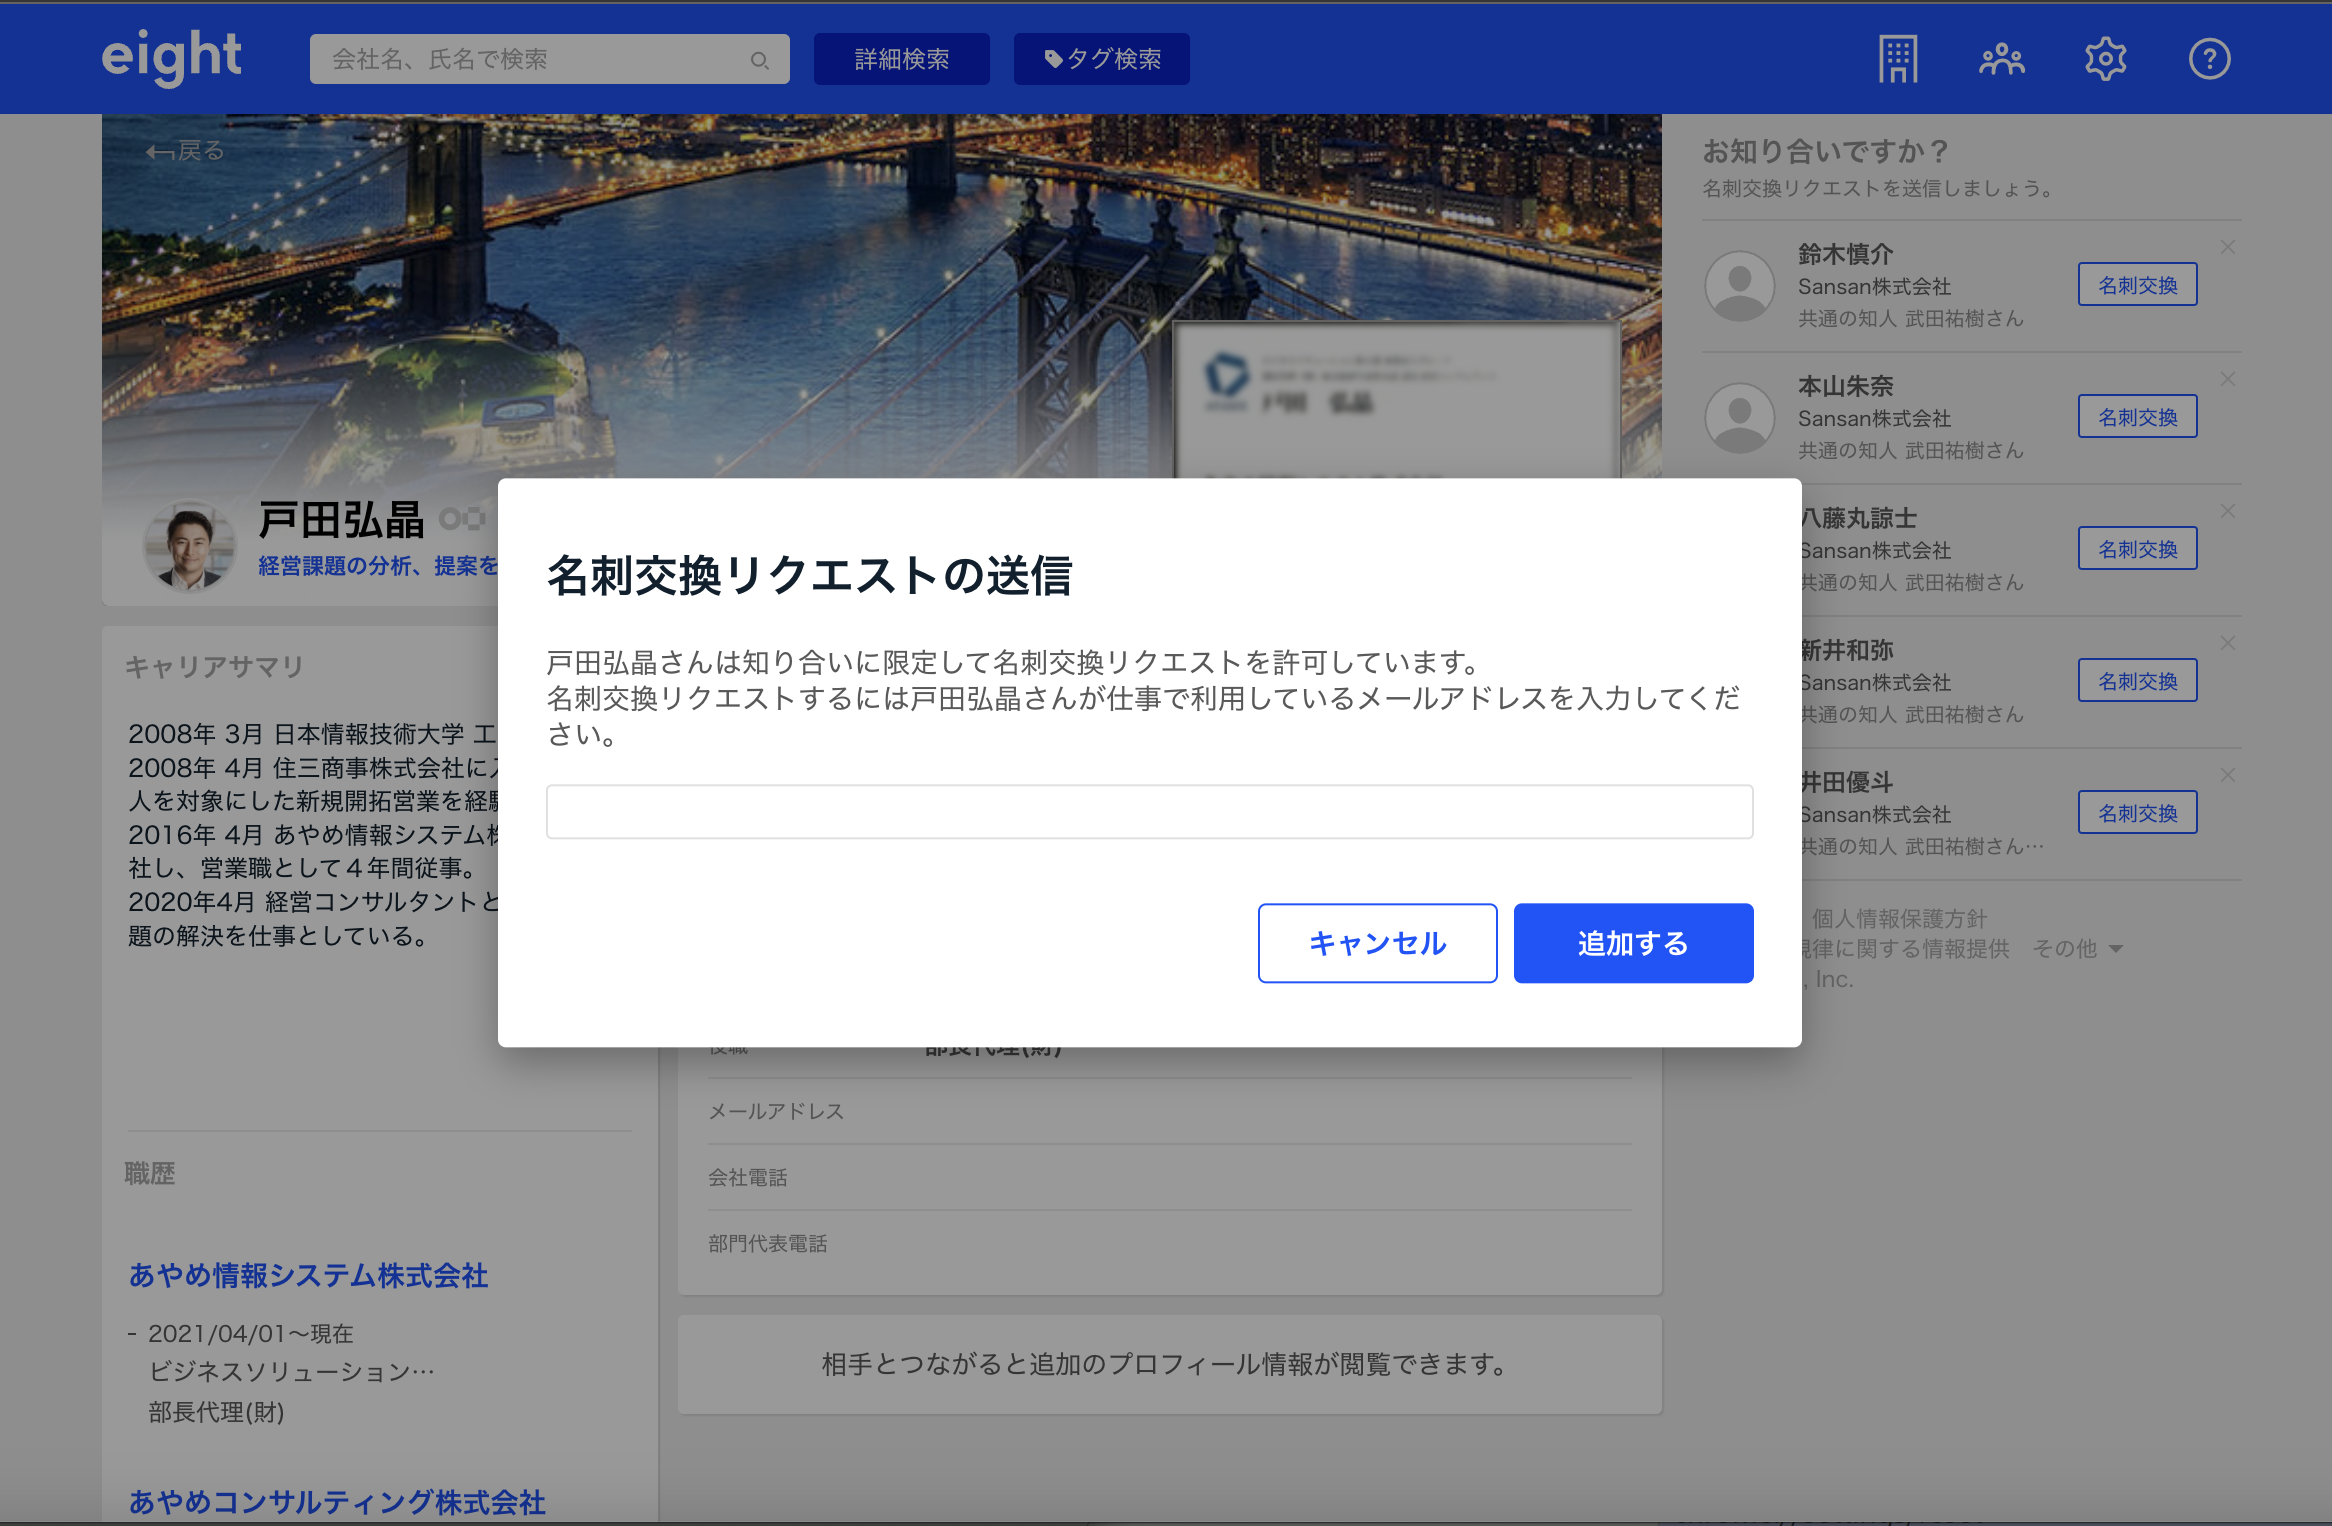Dismiss 鈴木慎介 suggestion with X icon
Screen dimensions: 2332x1526
point(2228,247)
